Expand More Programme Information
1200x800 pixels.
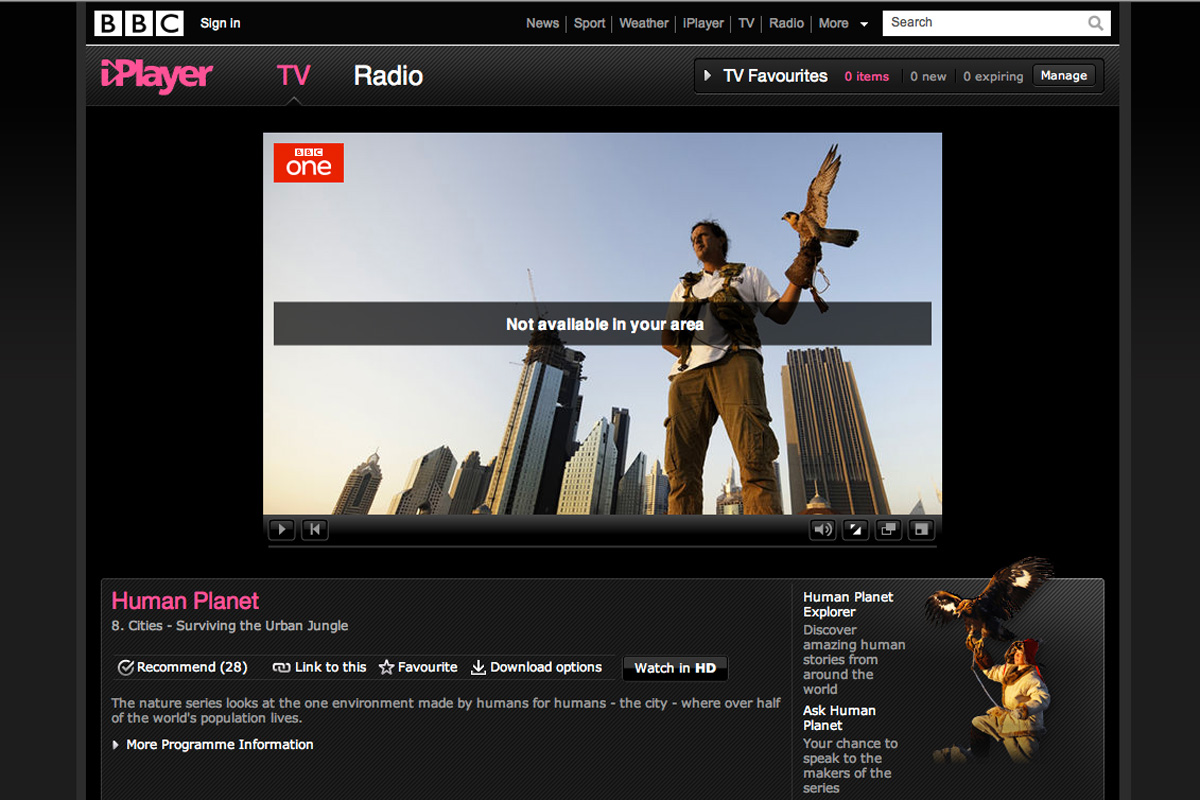point(219,744)
